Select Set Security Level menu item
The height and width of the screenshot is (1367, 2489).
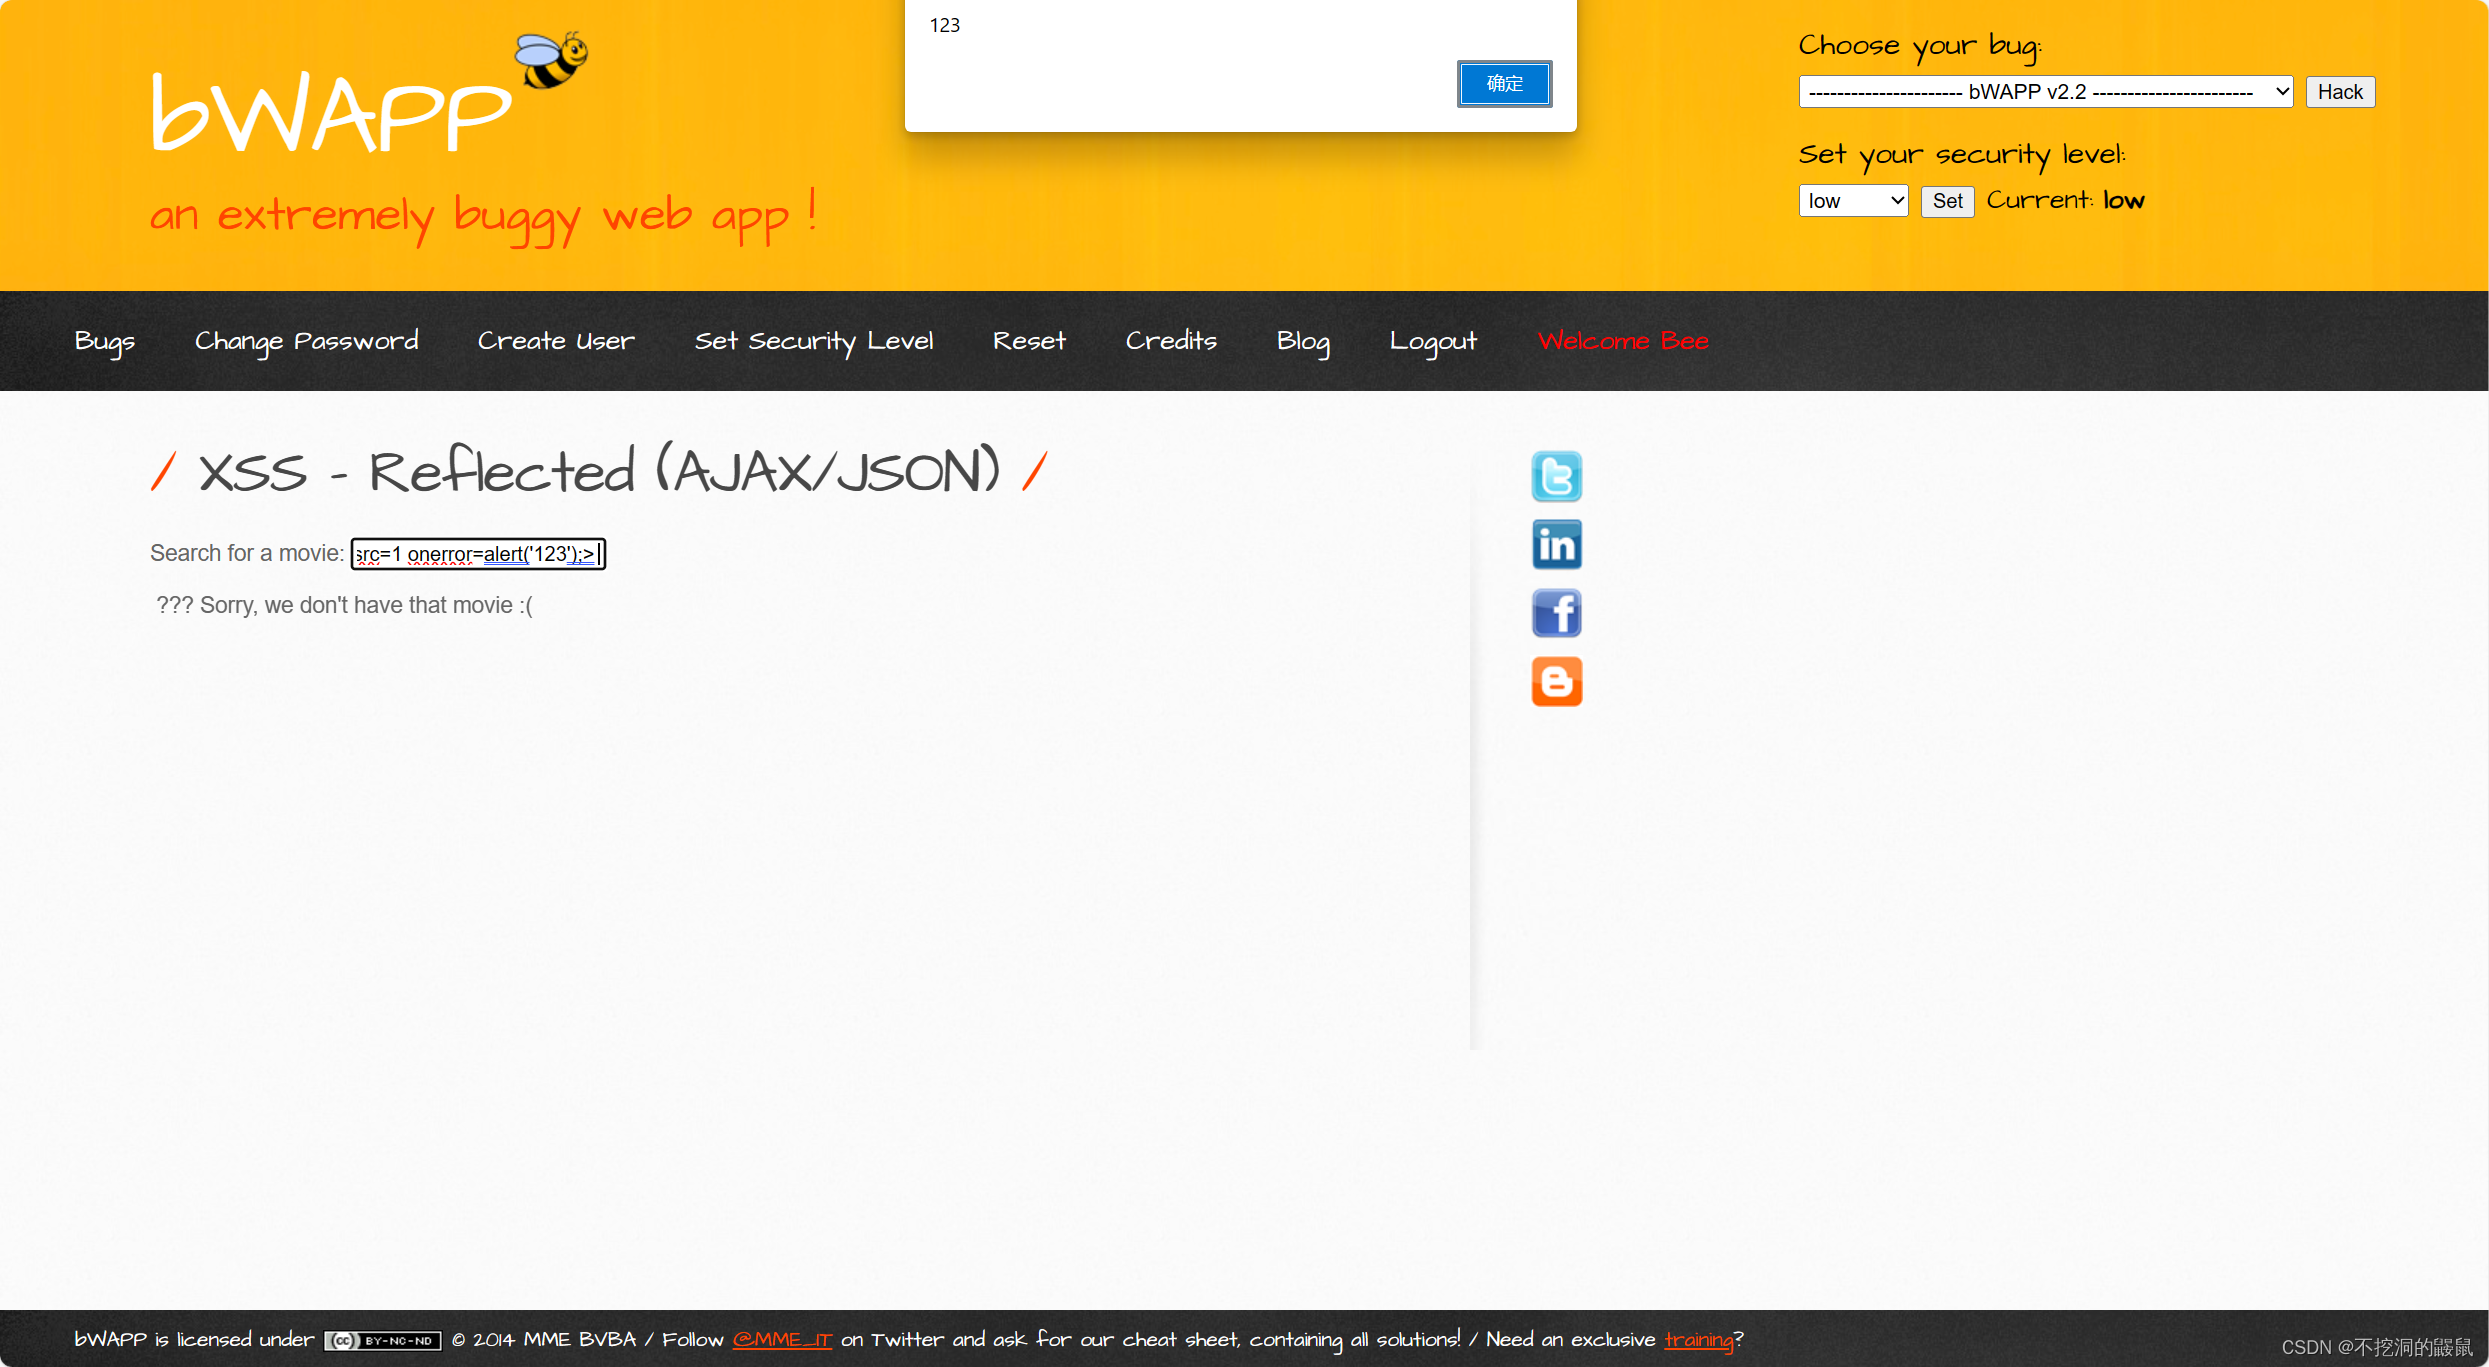[814, 341]
